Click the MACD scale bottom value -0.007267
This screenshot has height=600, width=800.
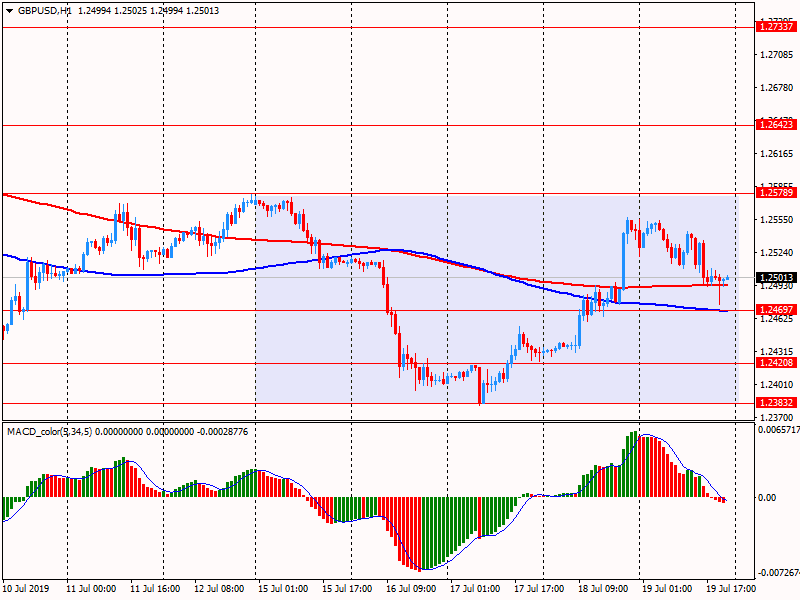779,573
